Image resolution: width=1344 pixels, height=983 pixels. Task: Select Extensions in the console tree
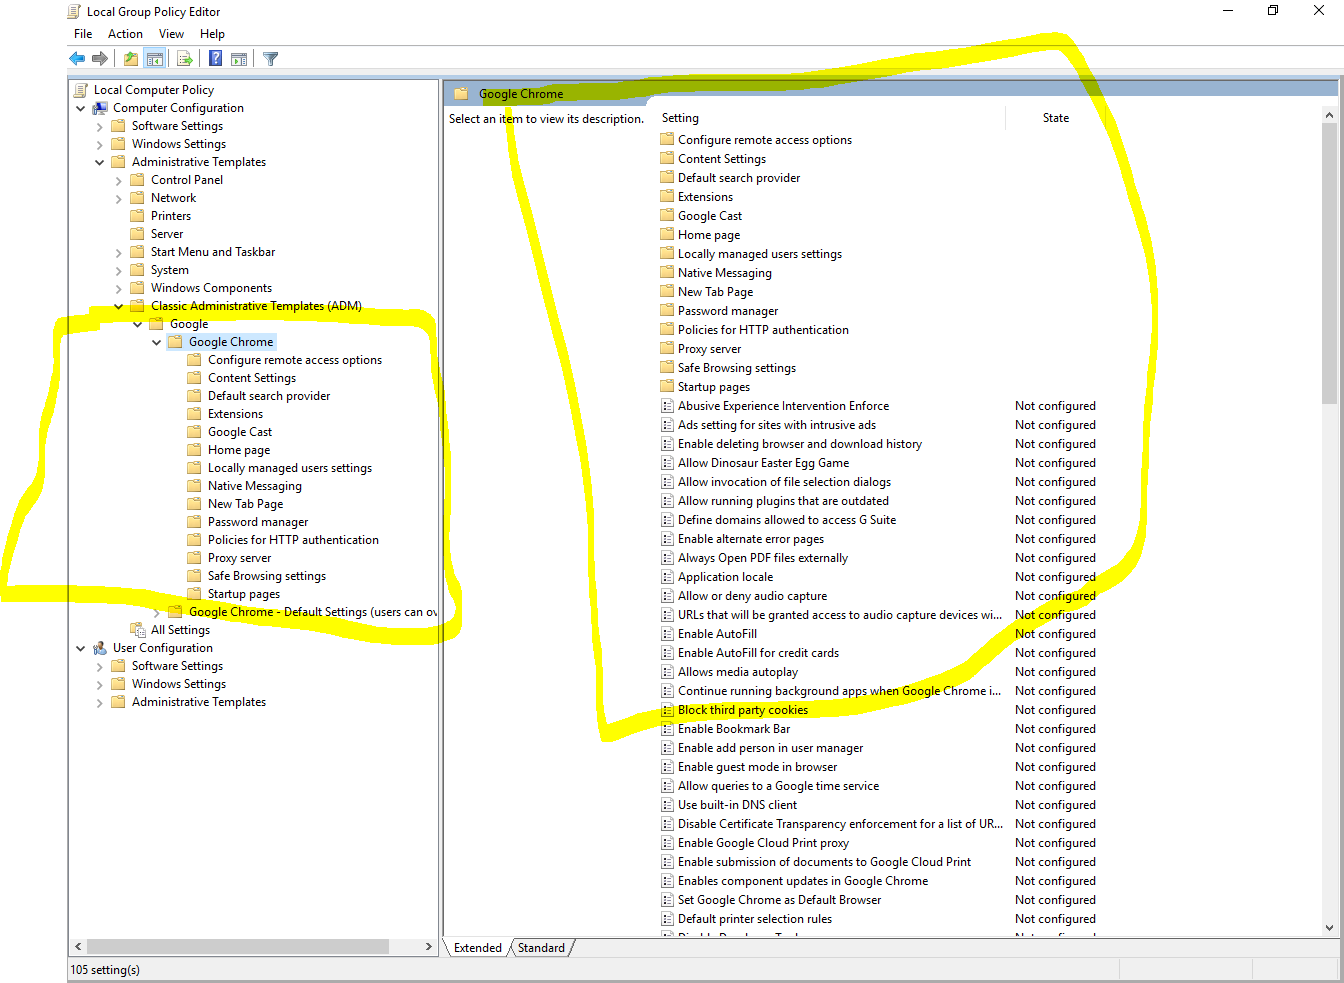click(x=235, y=414)
